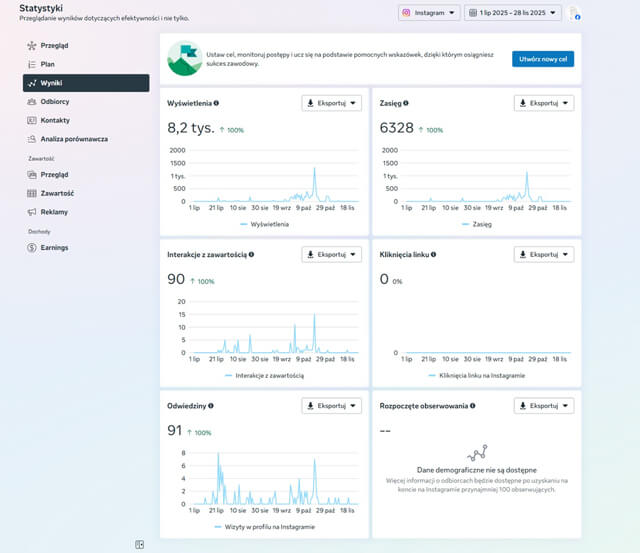Expand Eksportuj dropdown in Wyświetlenia card
Viewport: 640px width, 553px height.
[x=331, y=103]
